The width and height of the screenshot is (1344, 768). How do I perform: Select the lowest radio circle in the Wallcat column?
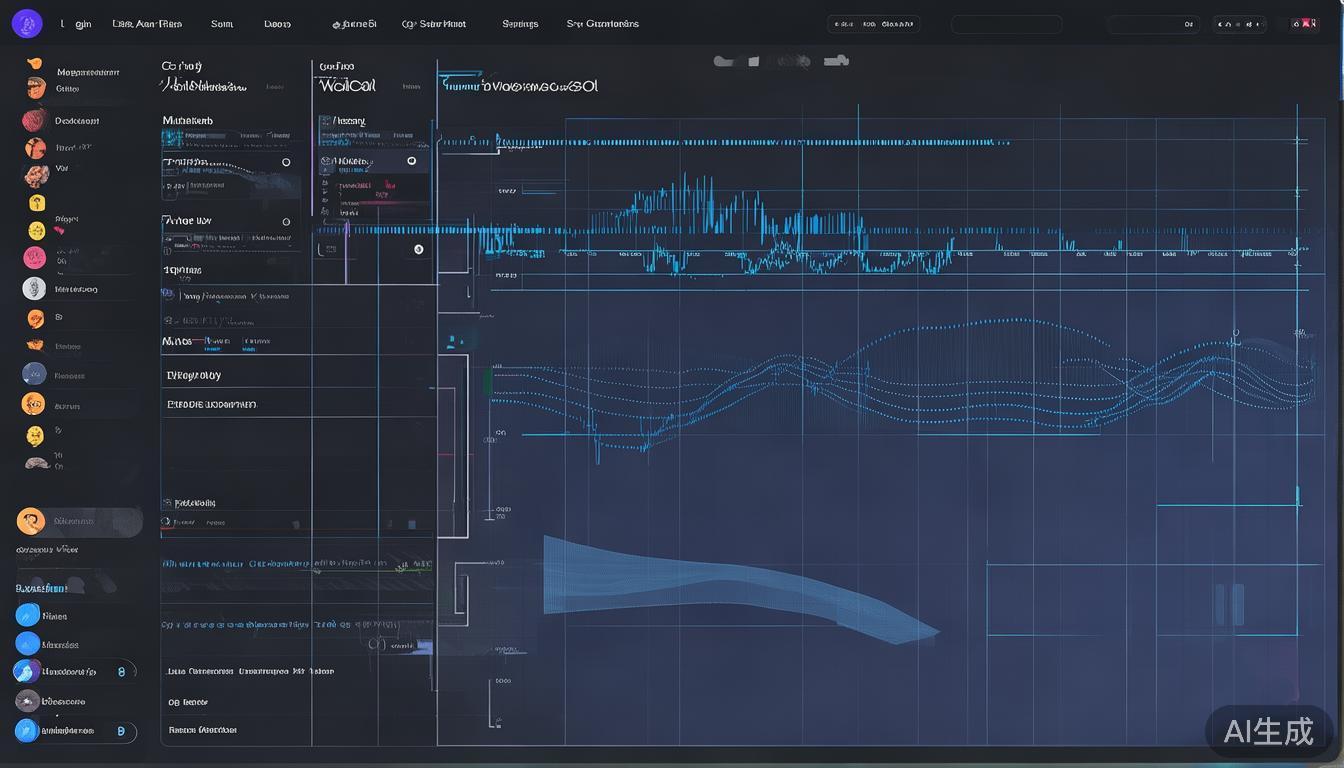(418, 249)
